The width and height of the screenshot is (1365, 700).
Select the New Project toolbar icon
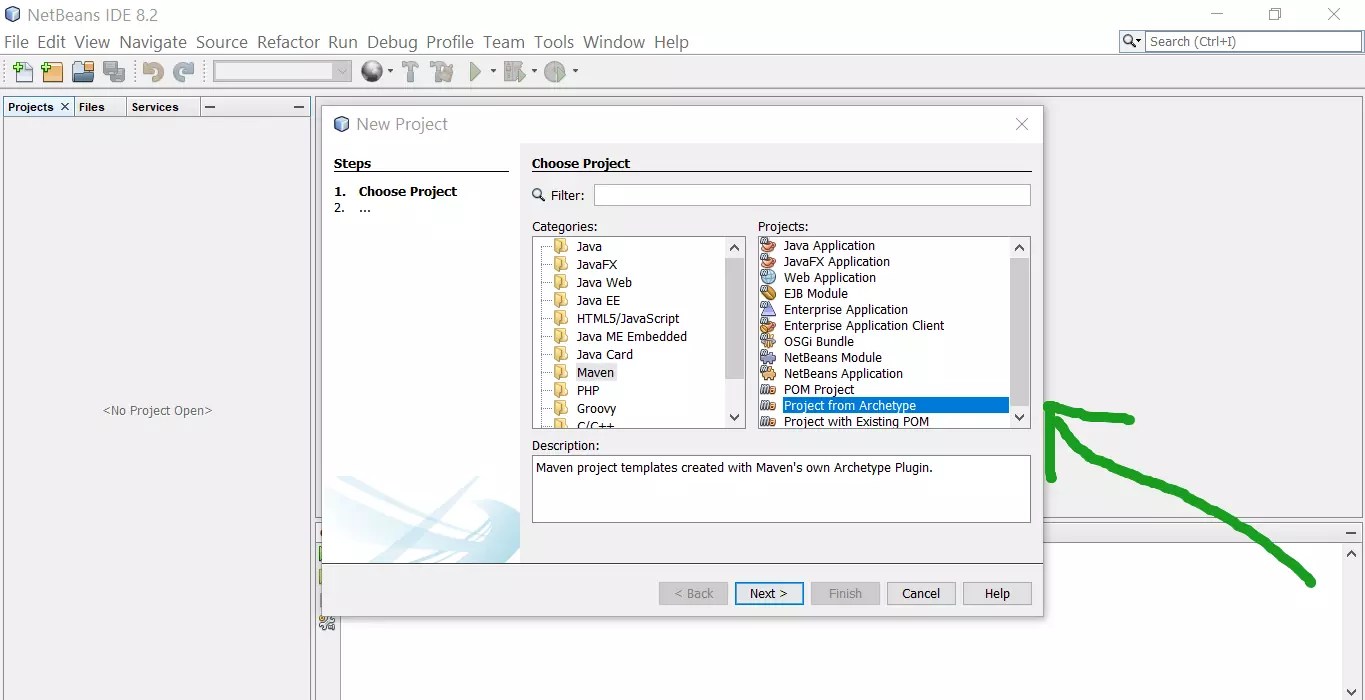point(51,71)
